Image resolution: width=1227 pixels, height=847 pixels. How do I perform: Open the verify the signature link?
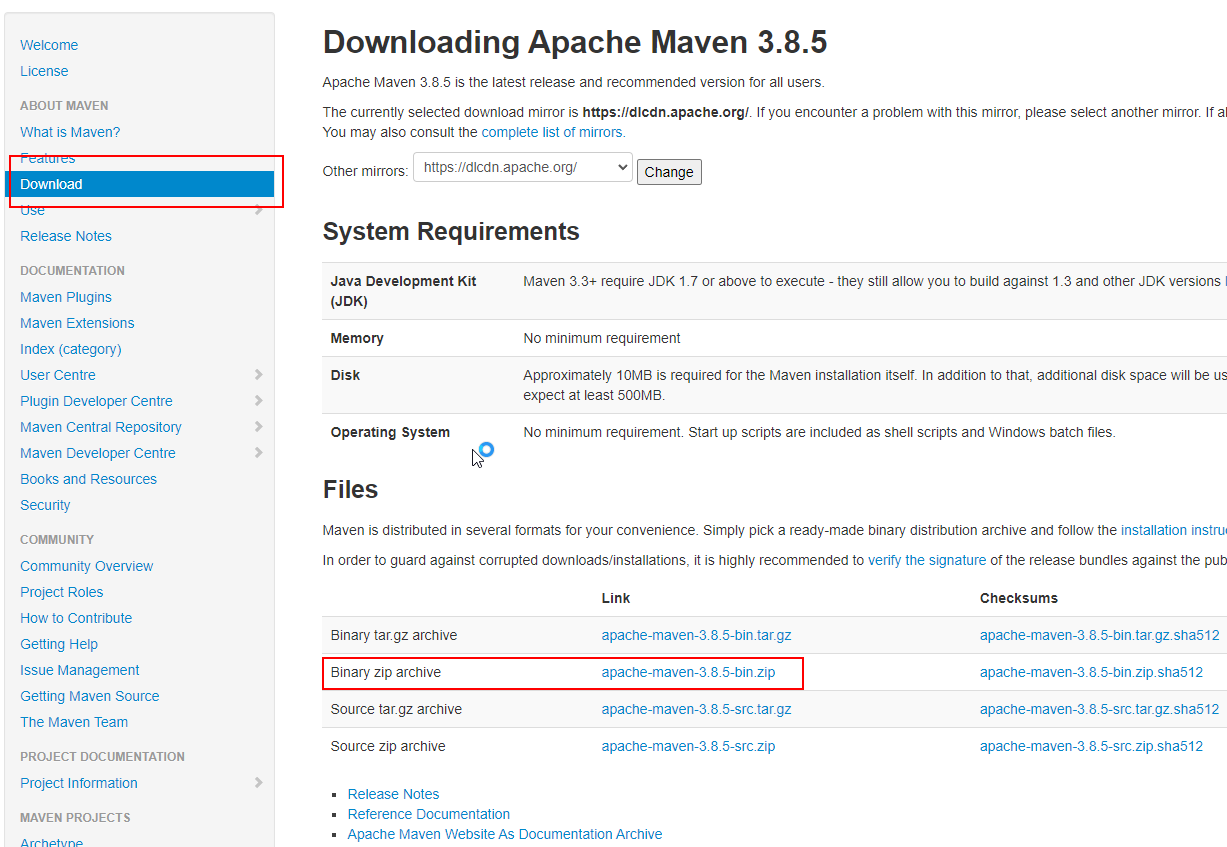pyautogui.click(x=927, y=560)
